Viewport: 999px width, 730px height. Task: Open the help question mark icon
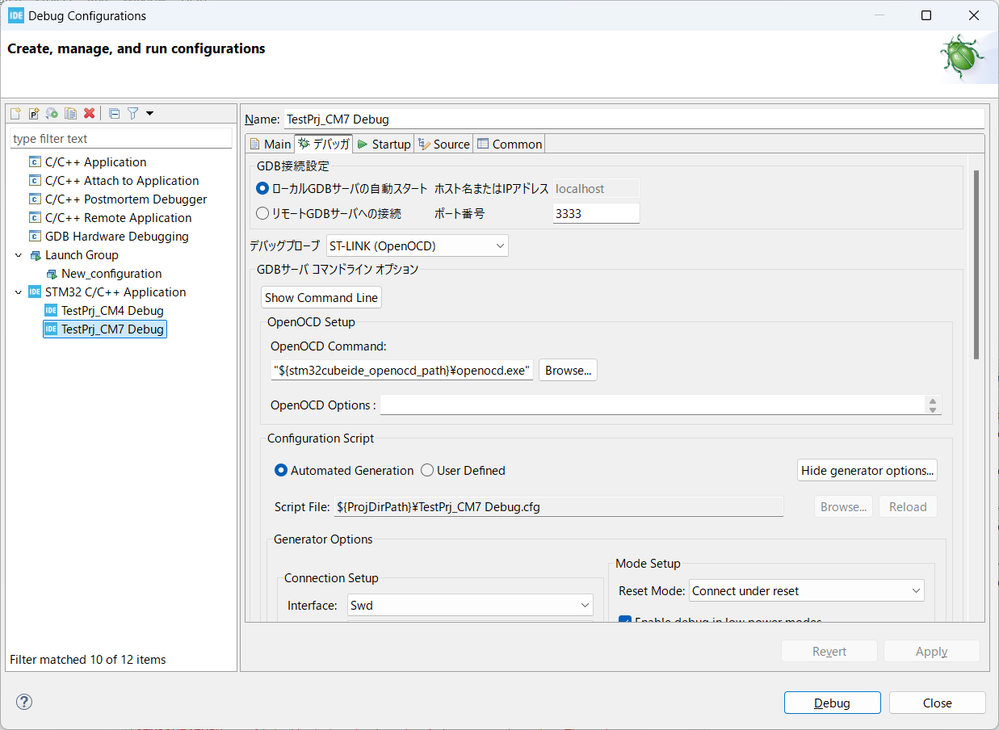click(25, 702)
